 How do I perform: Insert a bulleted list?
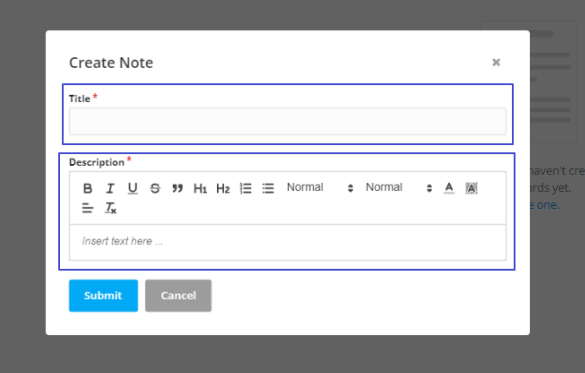tap(268, 188)
